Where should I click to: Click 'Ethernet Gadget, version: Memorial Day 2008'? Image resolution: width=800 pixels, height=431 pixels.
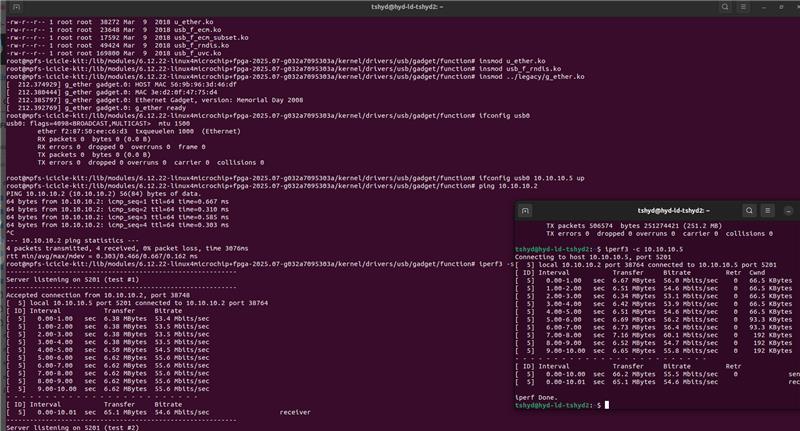pos(219,100)
